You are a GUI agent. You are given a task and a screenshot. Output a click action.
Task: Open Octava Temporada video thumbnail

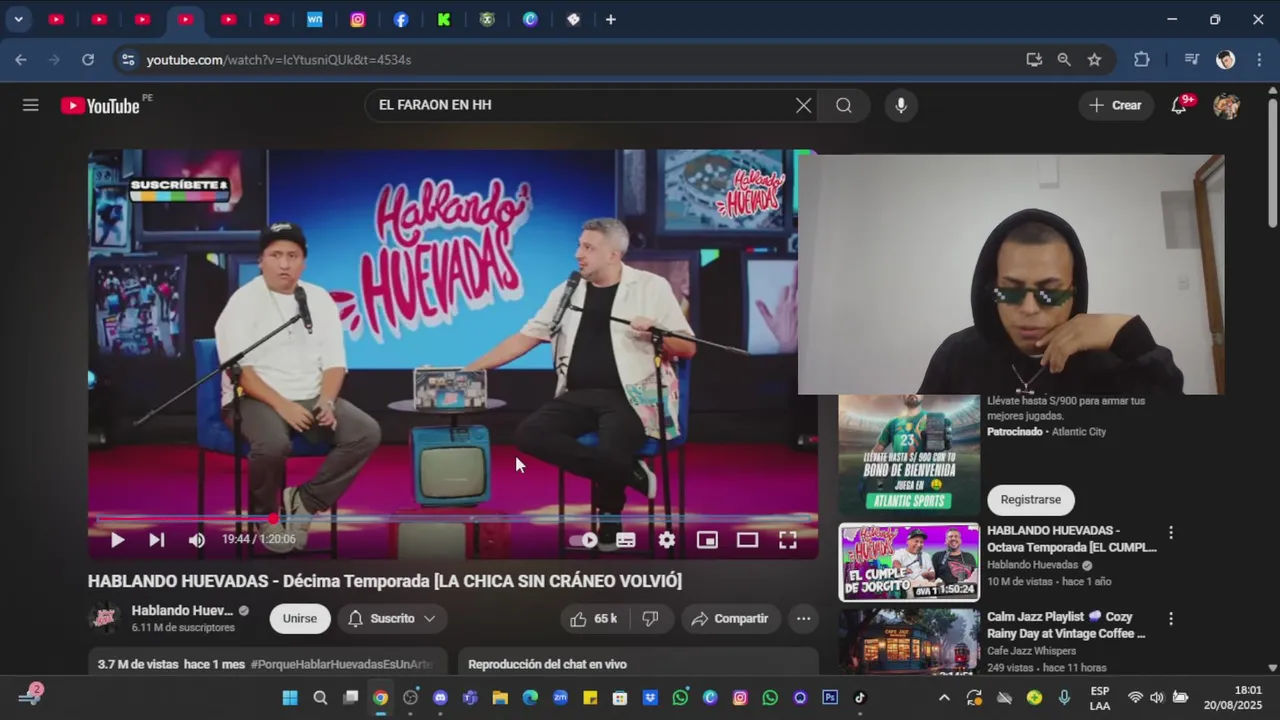tap(909, 562)
